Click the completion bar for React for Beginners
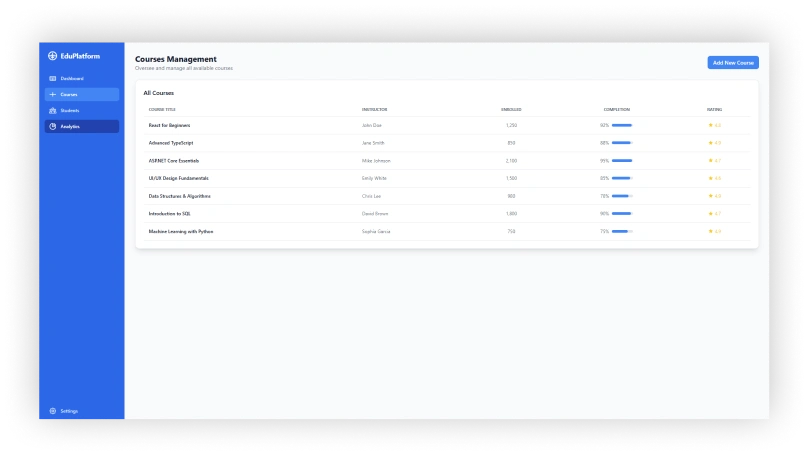Screen dimensions: 809x456 point(621,125)
